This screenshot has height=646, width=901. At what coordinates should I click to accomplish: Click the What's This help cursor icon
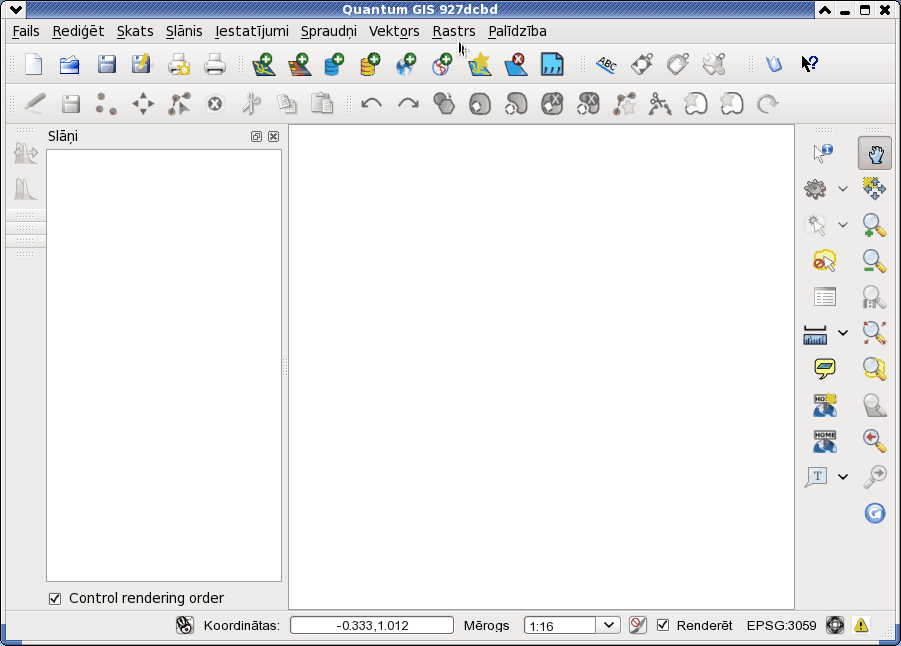tap(810, 64)
